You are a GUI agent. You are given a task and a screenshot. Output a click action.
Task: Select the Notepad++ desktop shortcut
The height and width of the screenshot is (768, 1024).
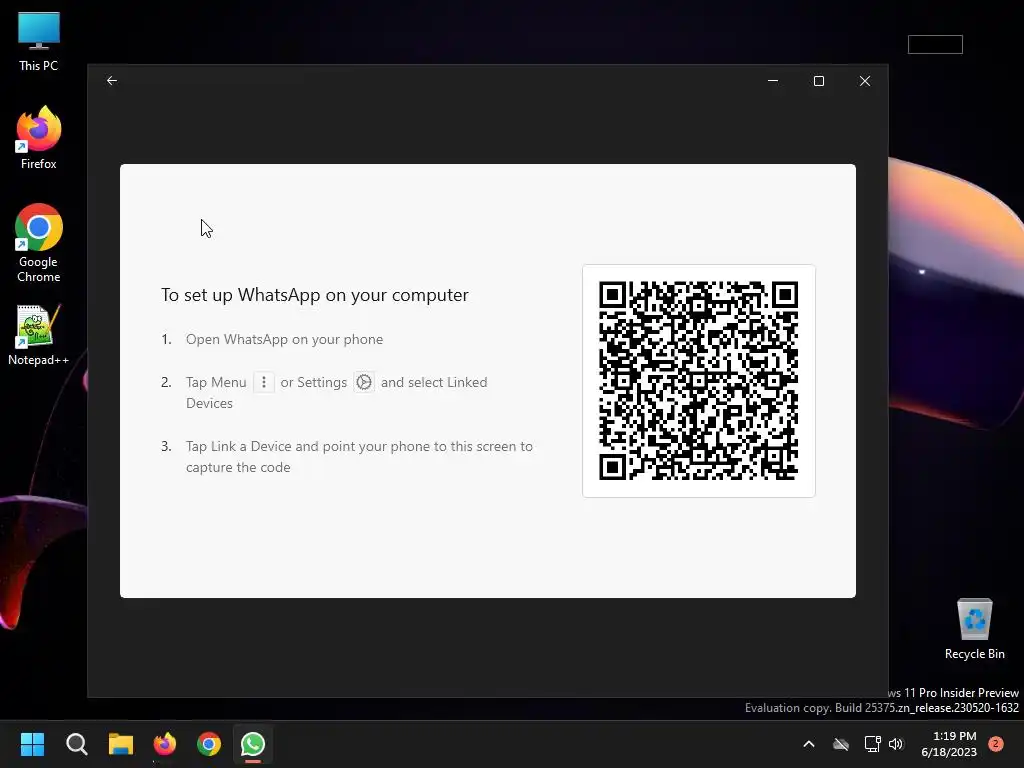coord(39,335)
